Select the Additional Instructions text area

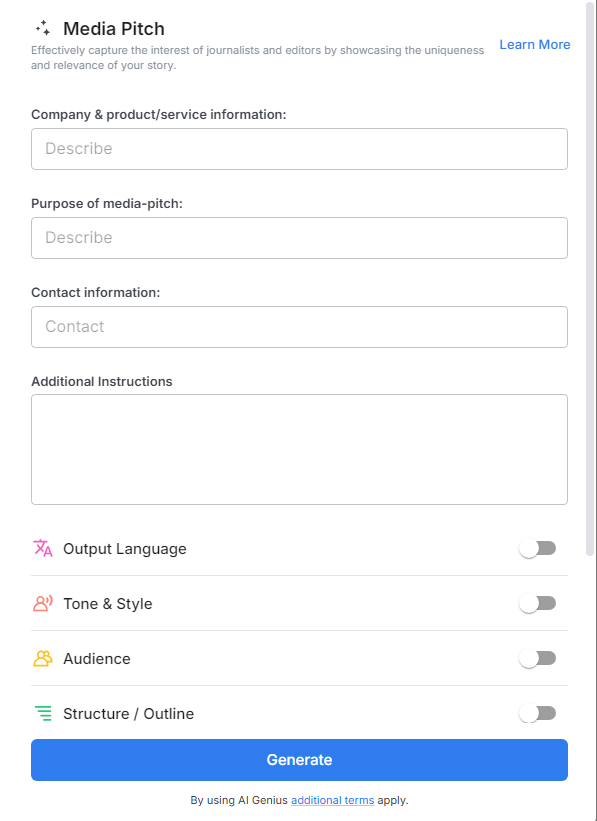[x=299, y=449]
